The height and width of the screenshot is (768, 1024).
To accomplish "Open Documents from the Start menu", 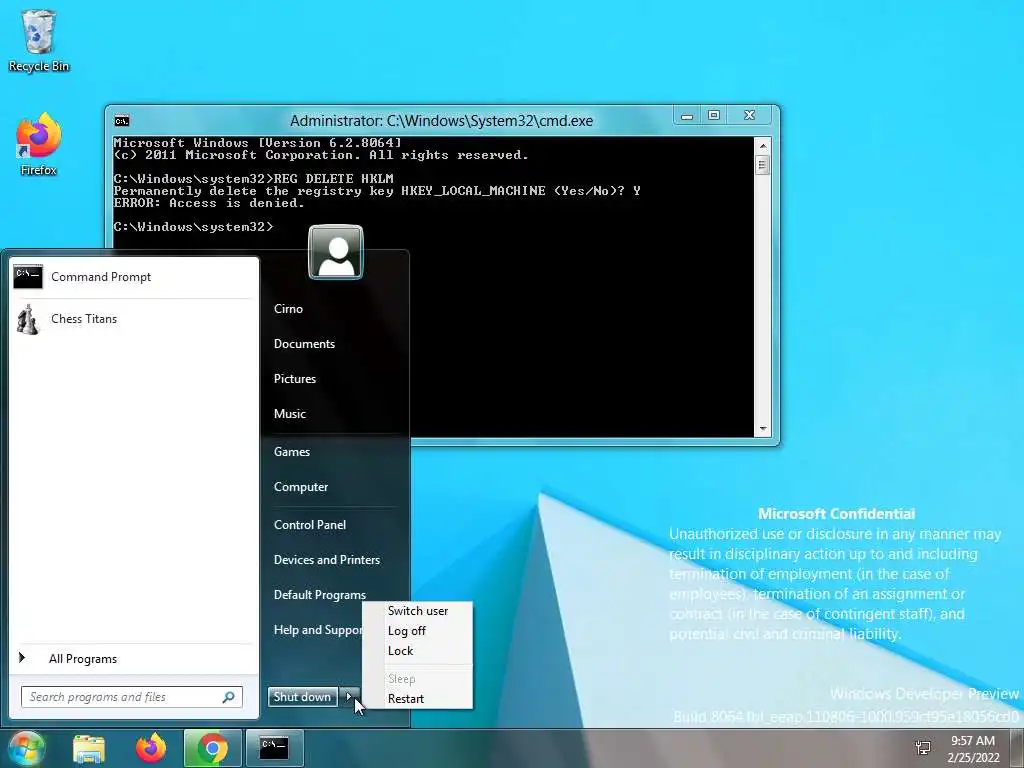I will 304,344.
